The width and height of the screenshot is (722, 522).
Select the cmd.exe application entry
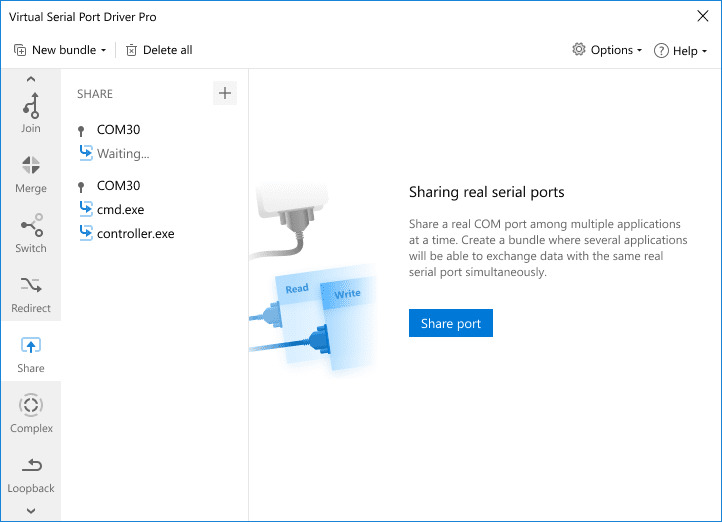pyautogui.click(x=120, y=209)
